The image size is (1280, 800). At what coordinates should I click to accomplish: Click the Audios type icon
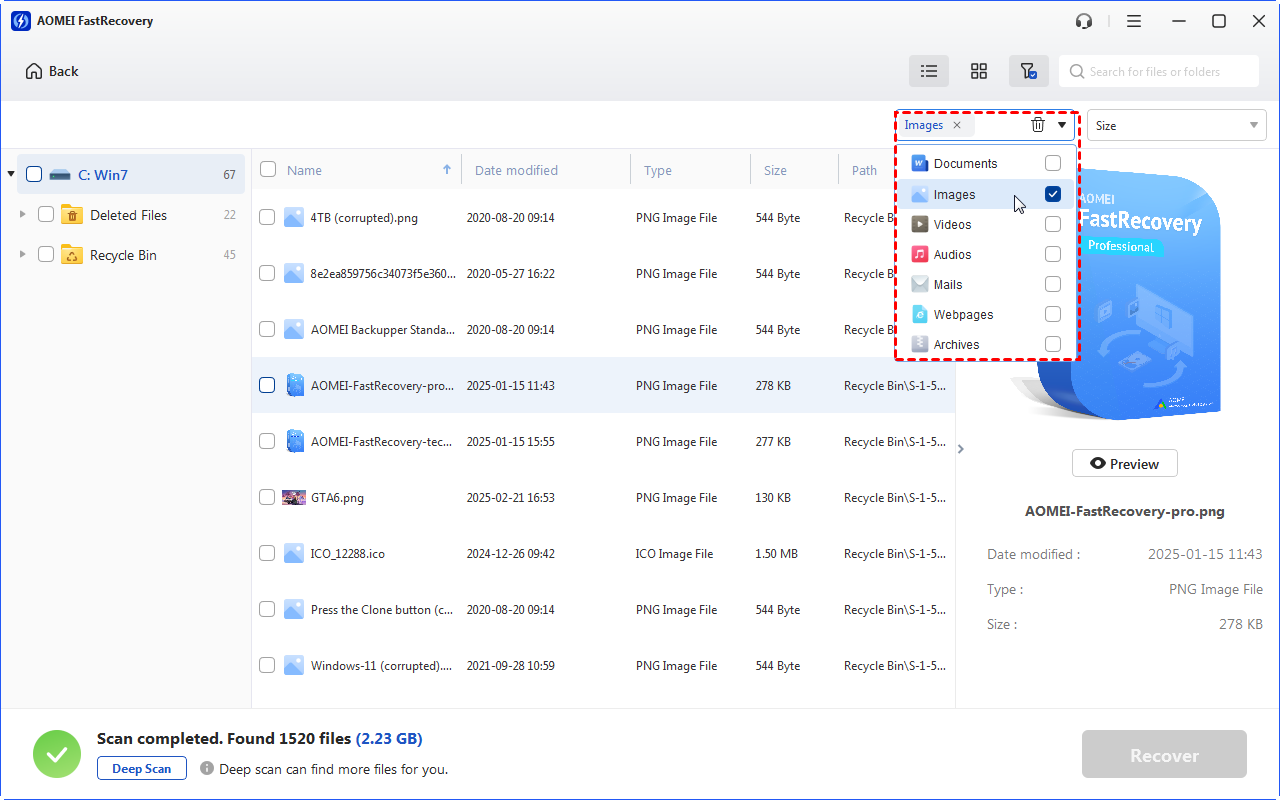pyautogui.click(x=920, y=254)
